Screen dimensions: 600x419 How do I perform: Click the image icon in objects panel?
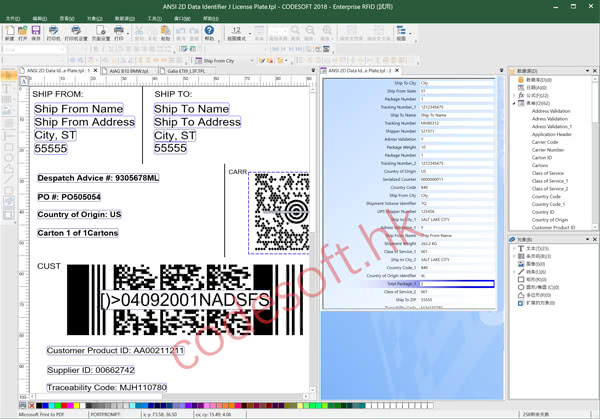coord(520,264)
